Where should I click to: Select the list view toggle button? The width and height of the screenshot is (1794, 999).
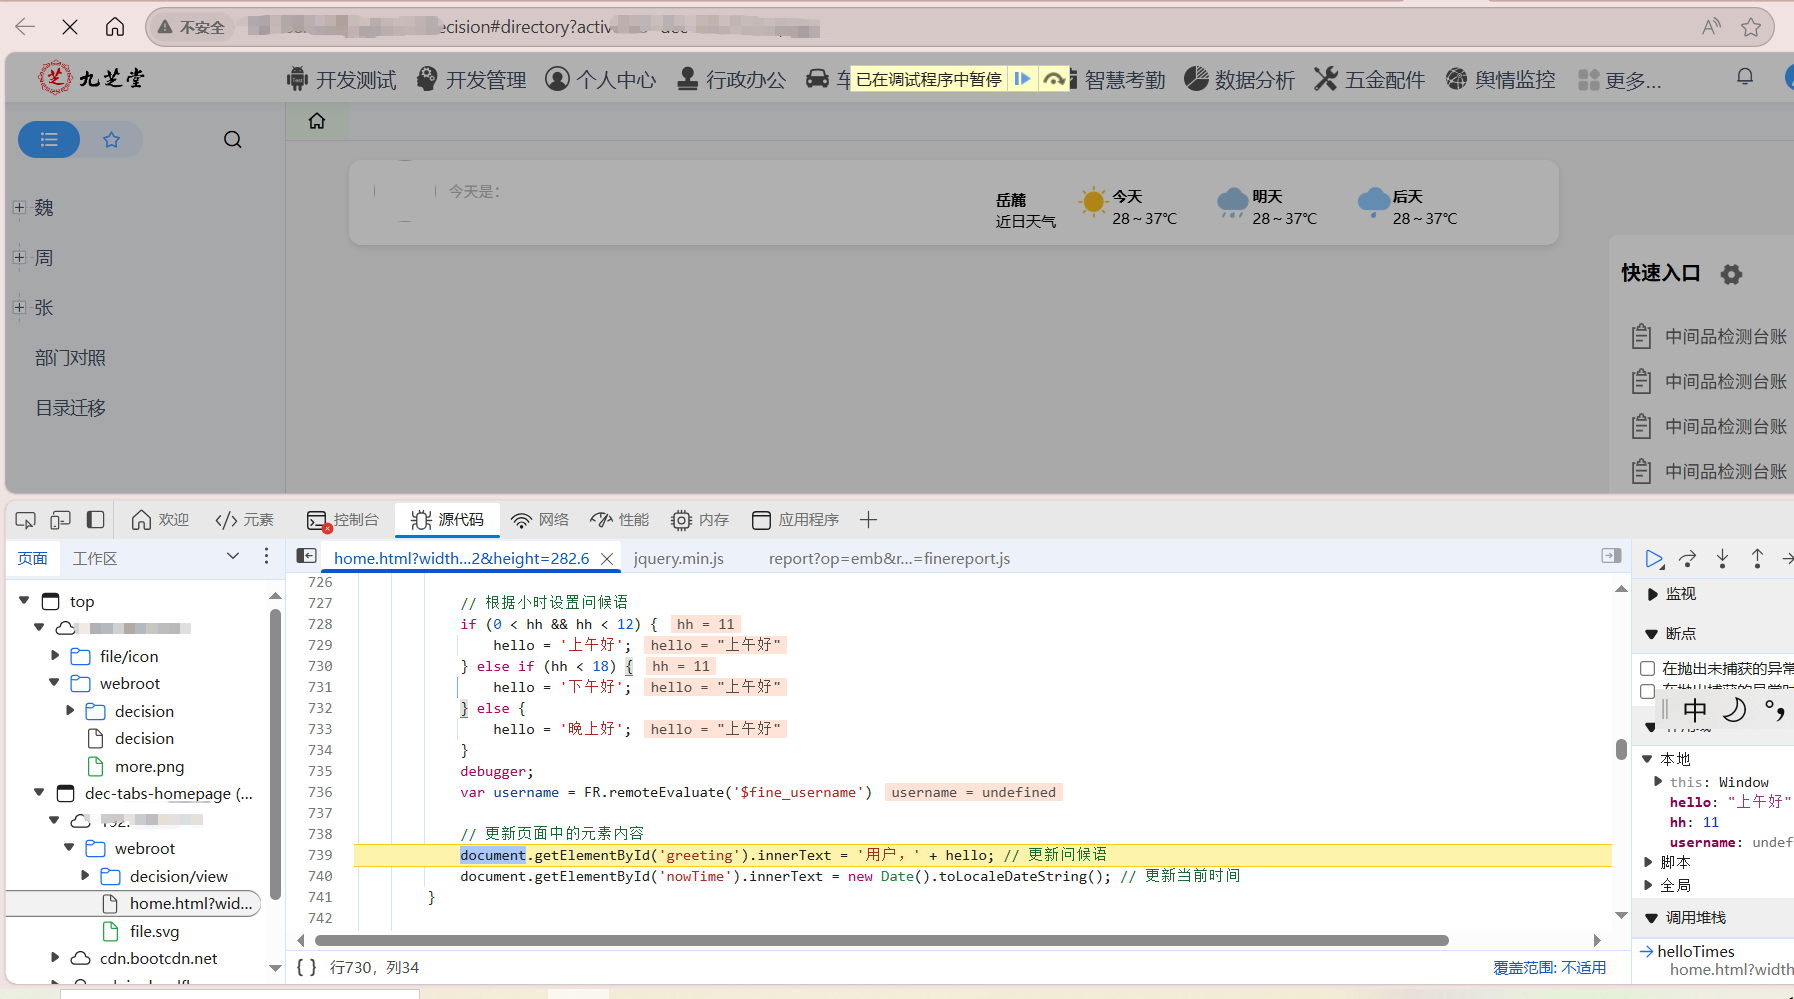click(49, 139)
